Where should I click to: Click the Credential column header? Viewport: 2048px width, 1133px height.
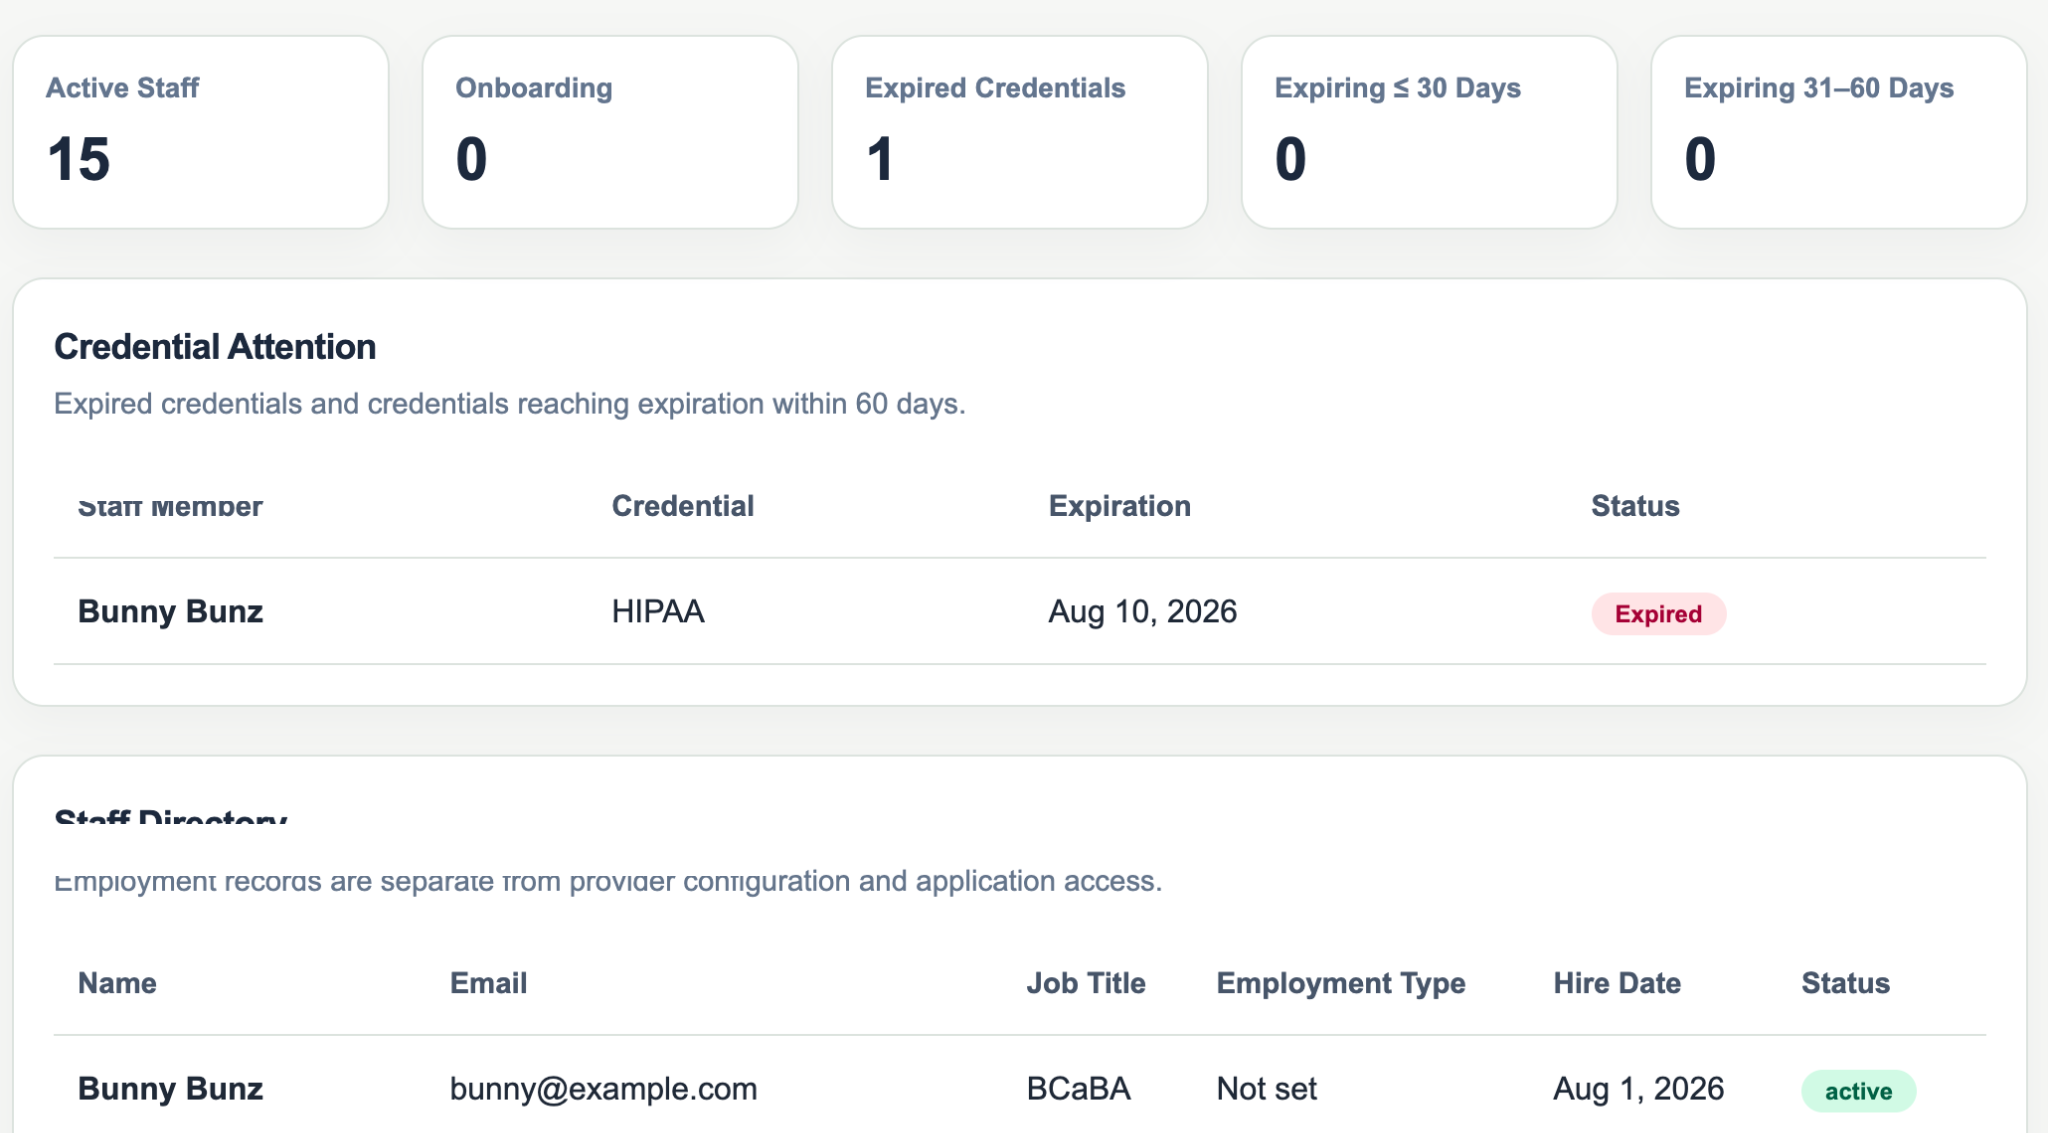(x=683, y=506)
